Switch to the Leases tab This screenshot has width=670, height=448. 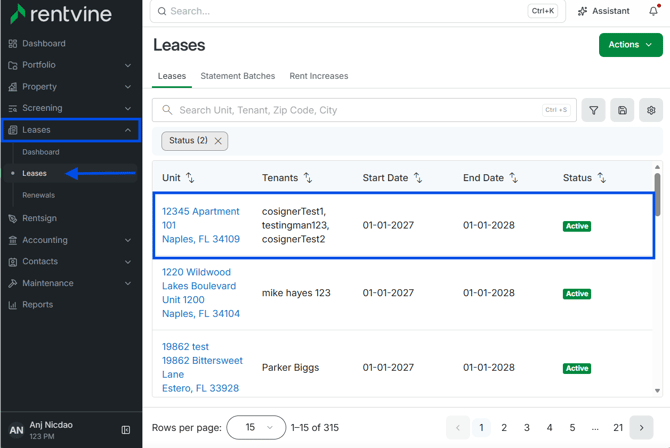(x=172, y=76)
